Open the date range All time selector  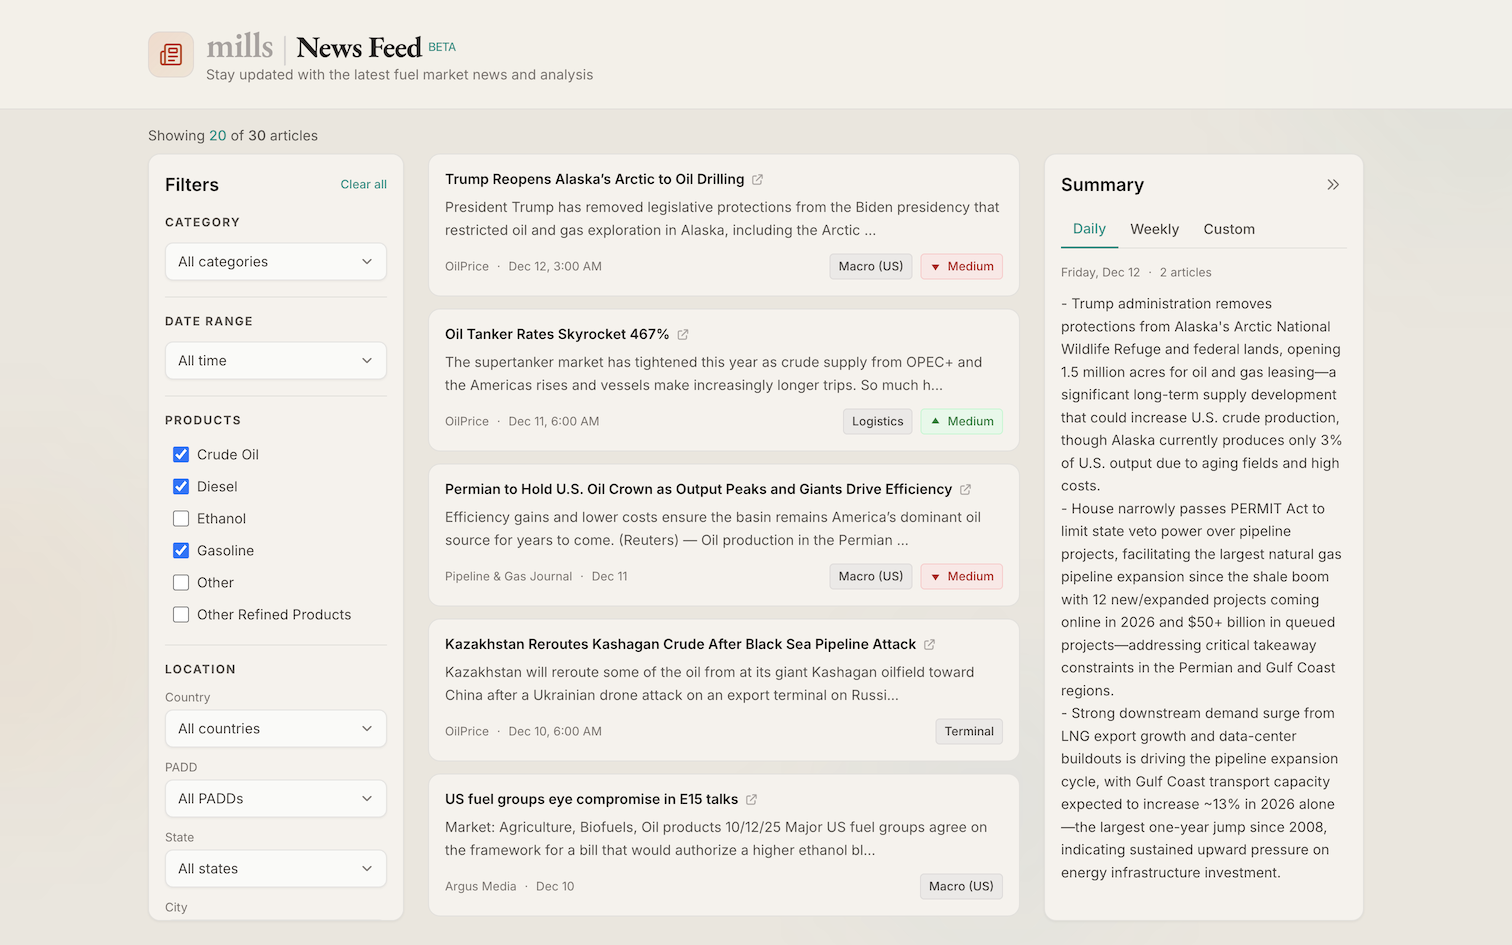click(x=275, y=360)
